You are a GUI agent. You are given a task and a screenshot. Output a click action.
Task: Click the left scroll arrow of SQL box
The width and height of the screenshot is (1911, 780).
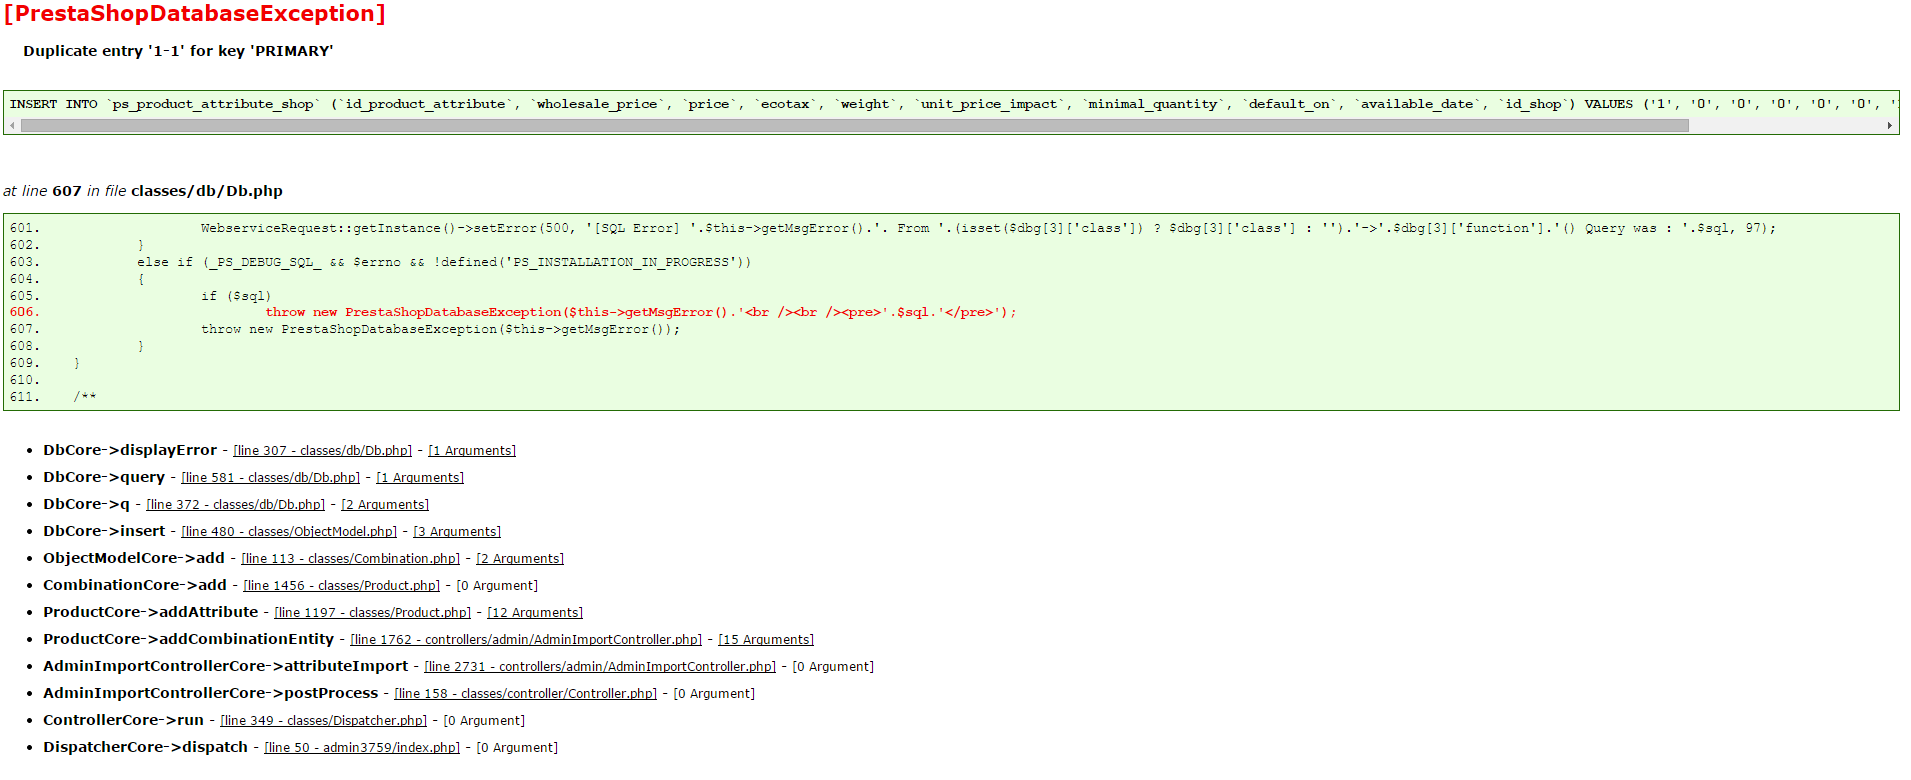pyautogui.click(x=12, y=126)
